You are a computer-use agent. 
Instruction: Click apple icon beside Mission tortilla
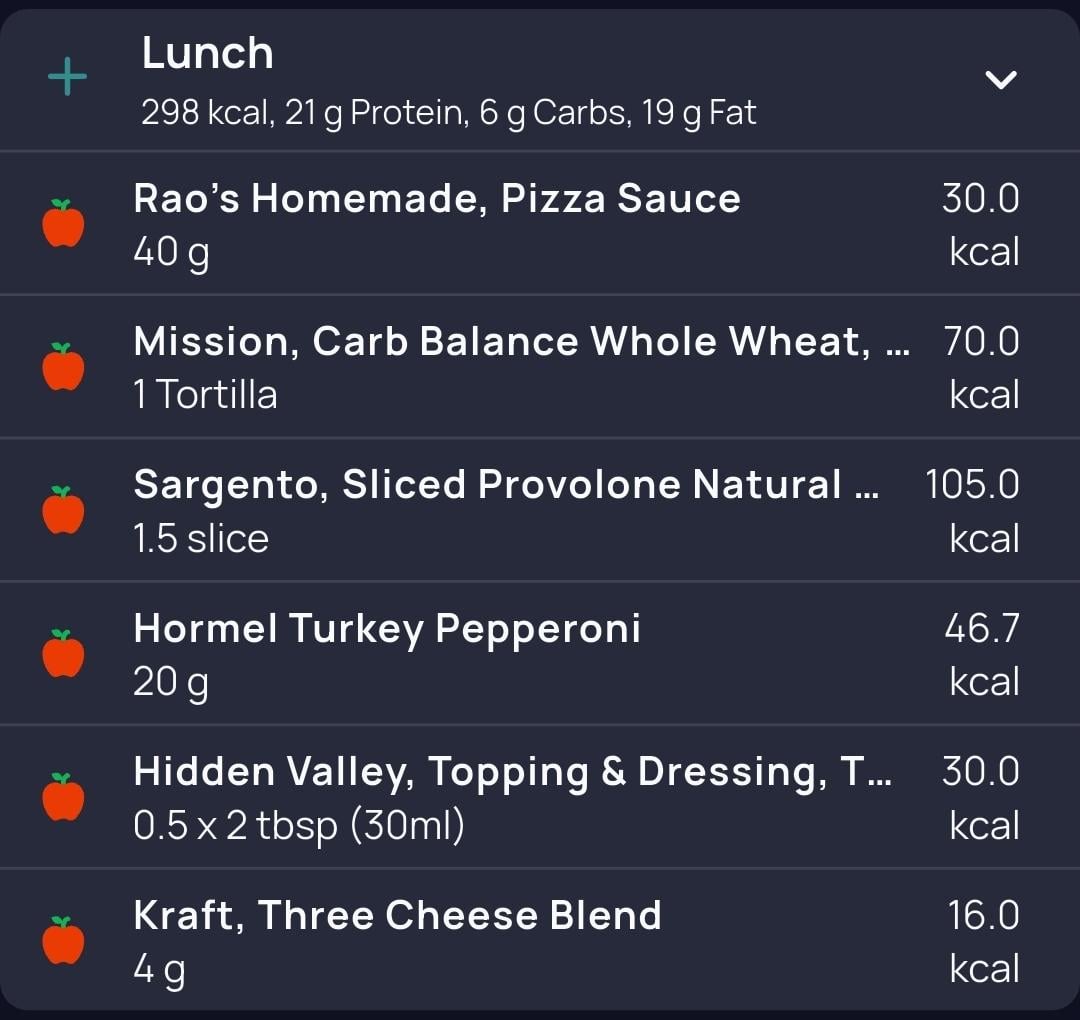coord(63,366)
